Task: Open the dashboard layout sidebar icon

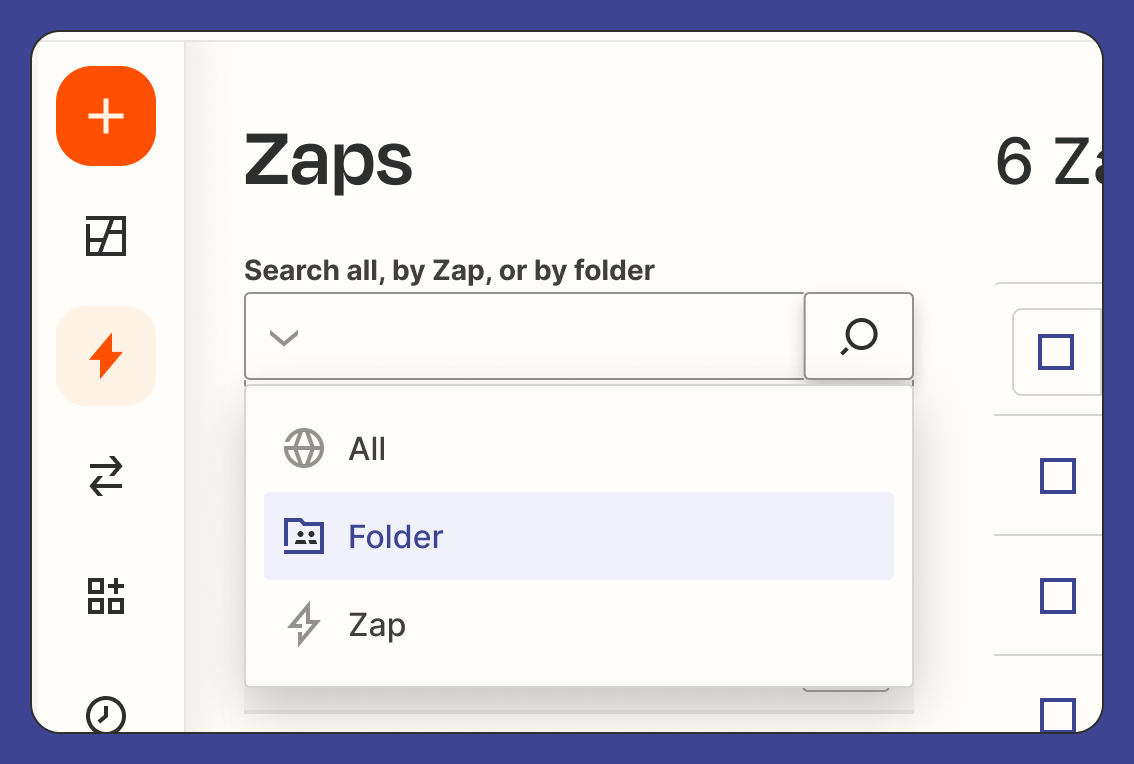Action: coord(106,236)
